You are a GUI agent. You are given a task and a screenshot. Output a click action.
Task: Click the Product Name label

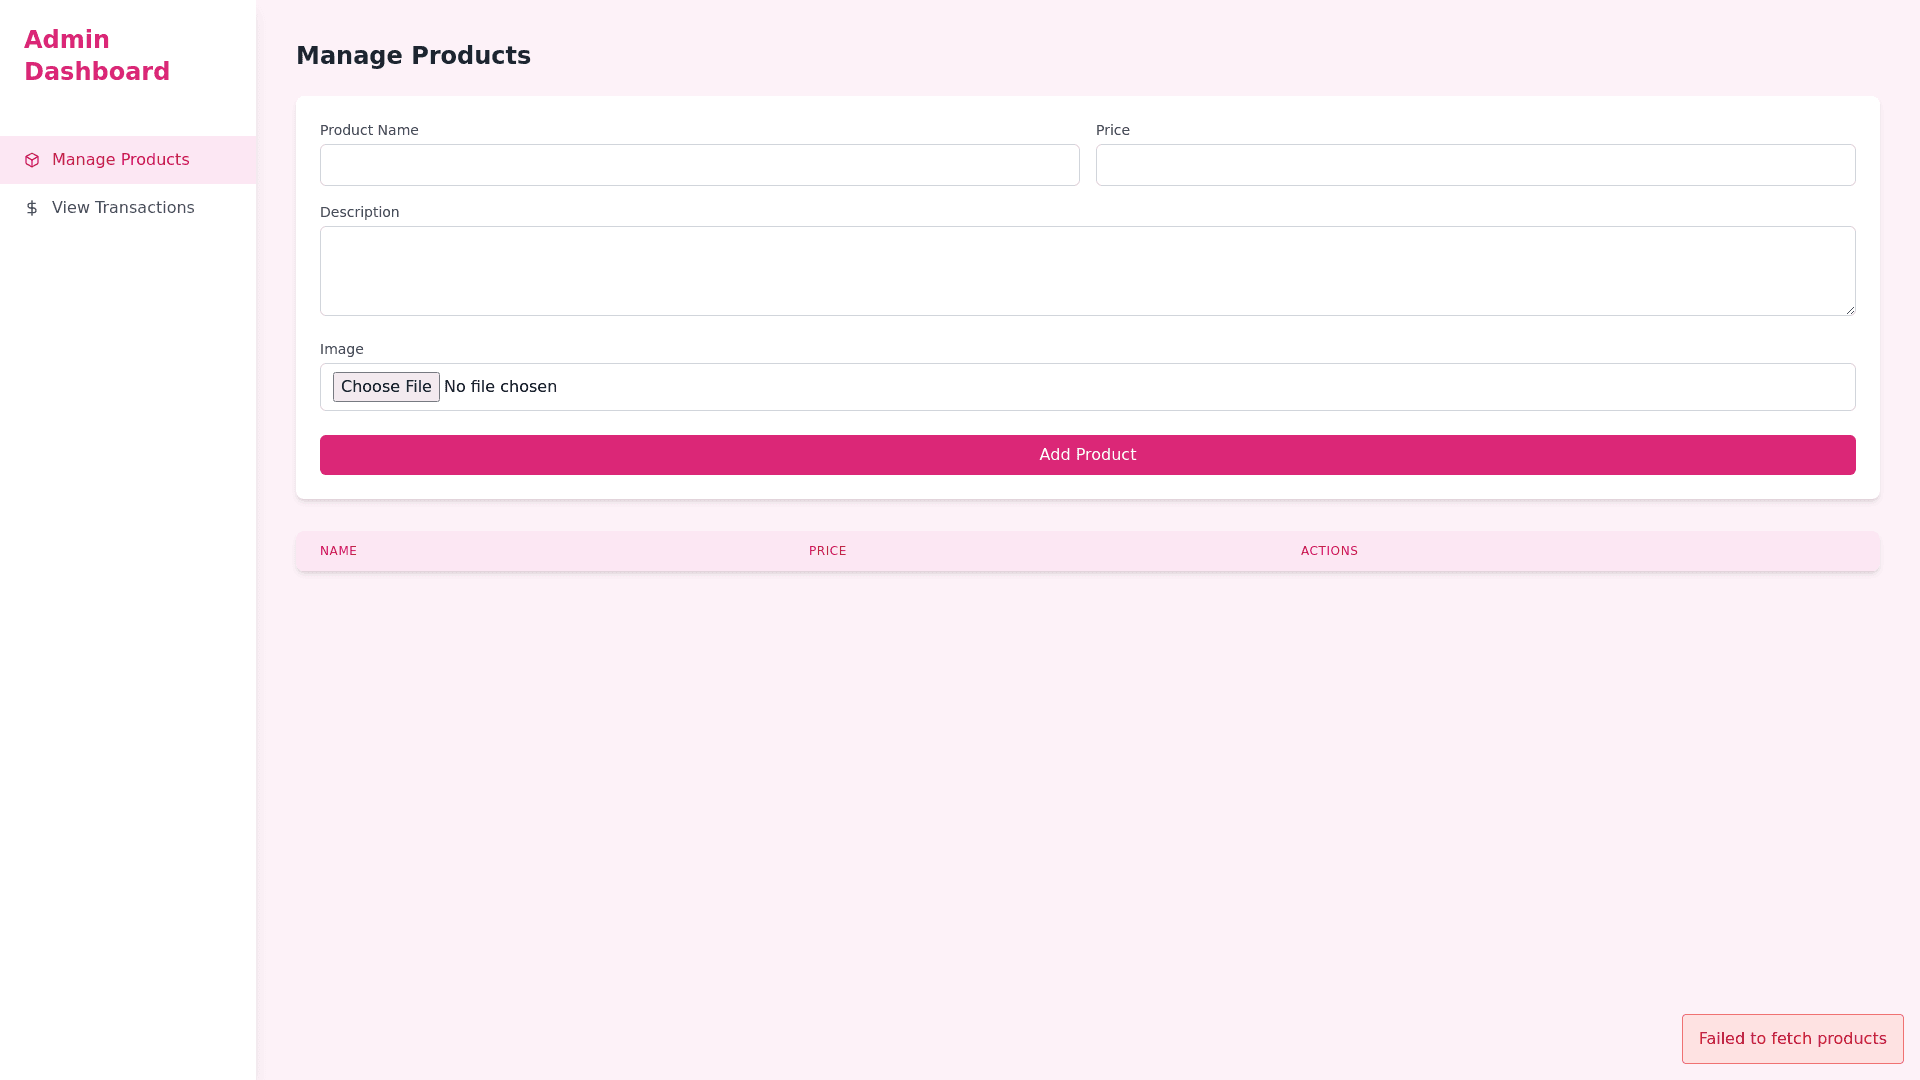369,130
